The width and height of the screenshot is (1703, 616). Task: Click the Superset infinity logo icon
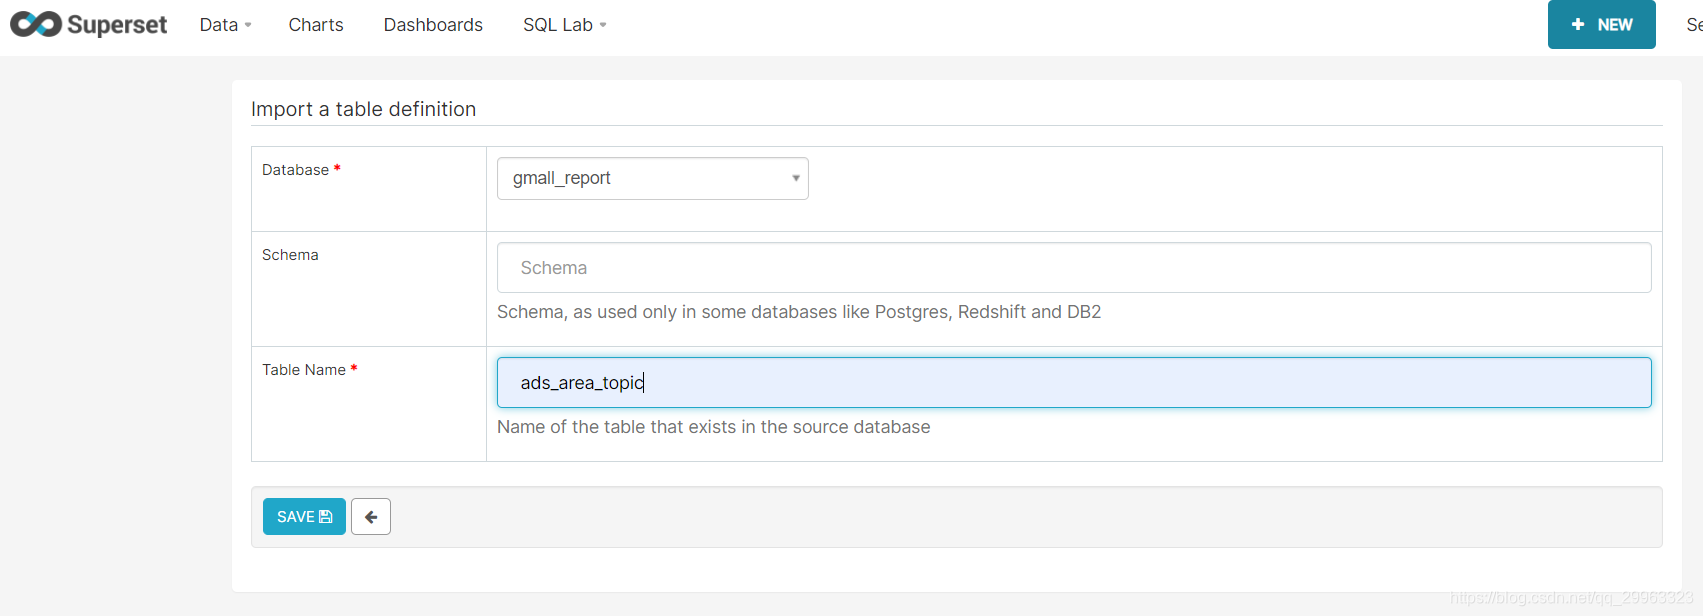(x=36, y=24)
